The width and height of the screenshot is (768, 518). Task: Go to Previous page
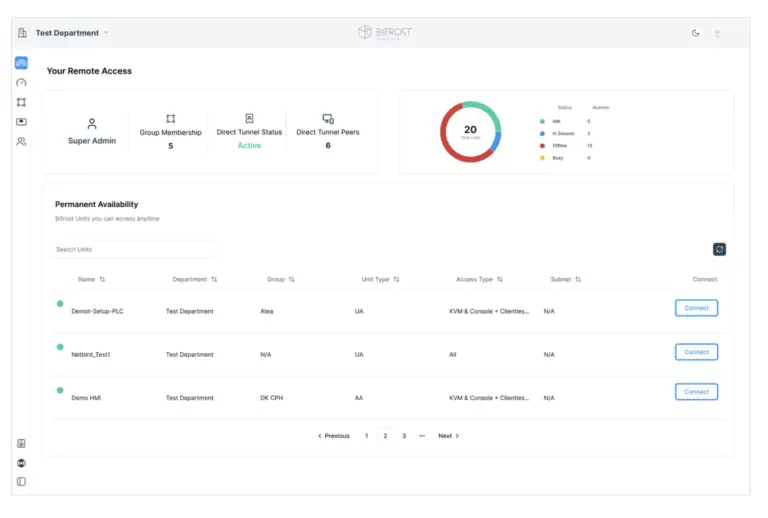[334, 436]
